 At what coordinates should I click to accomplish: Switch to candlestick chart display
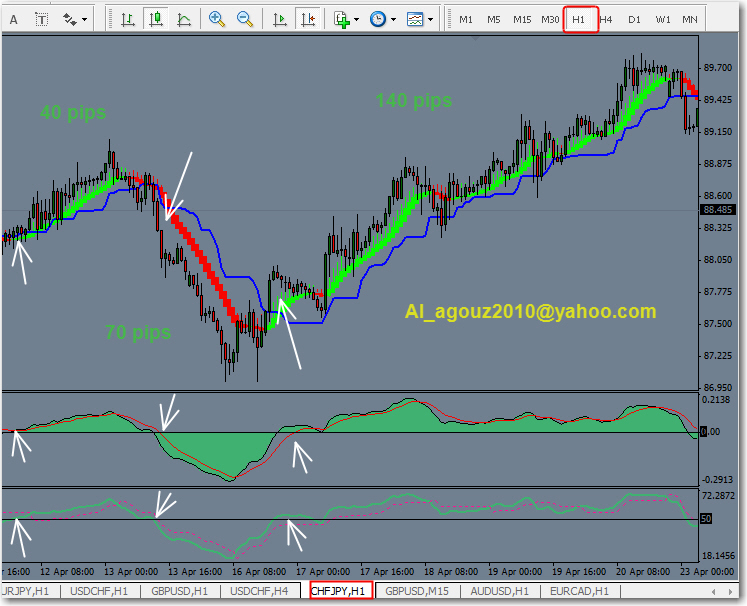(x=156, y=20)
